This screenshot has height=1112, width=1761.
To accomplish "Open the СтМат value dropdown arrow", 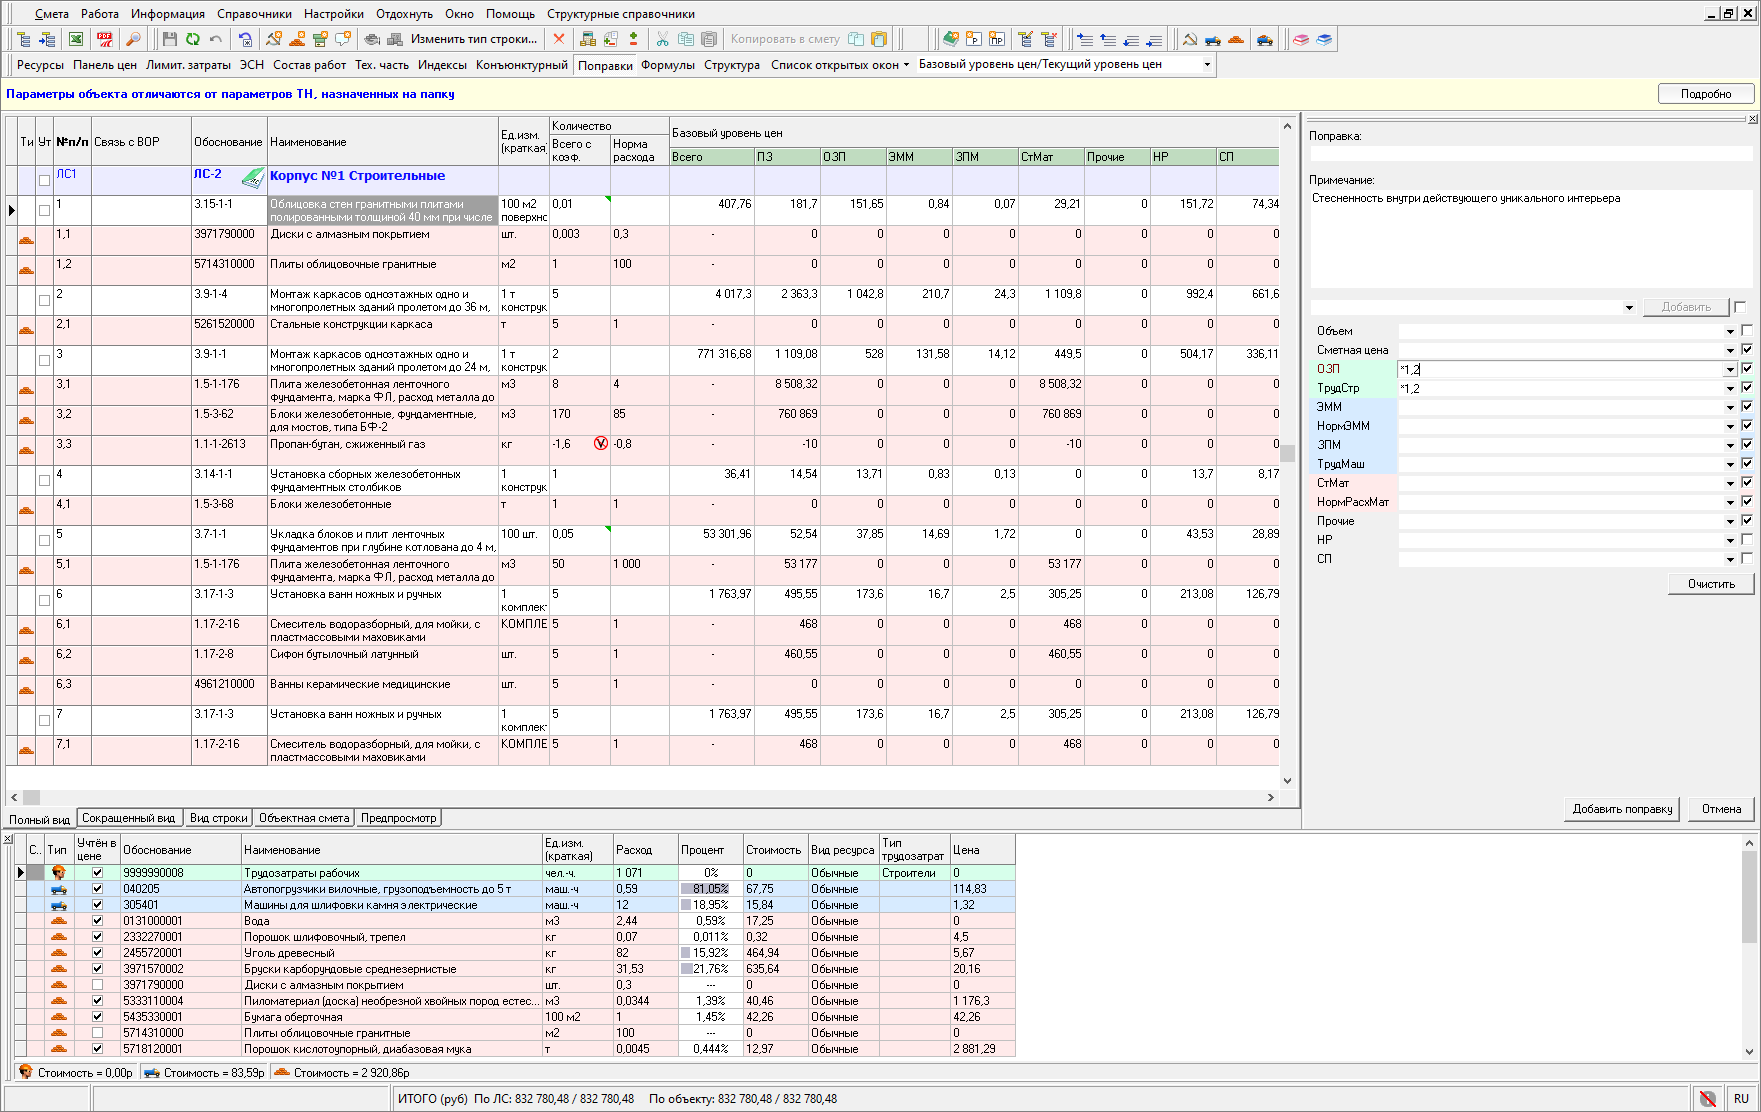I will (1730, 483).
